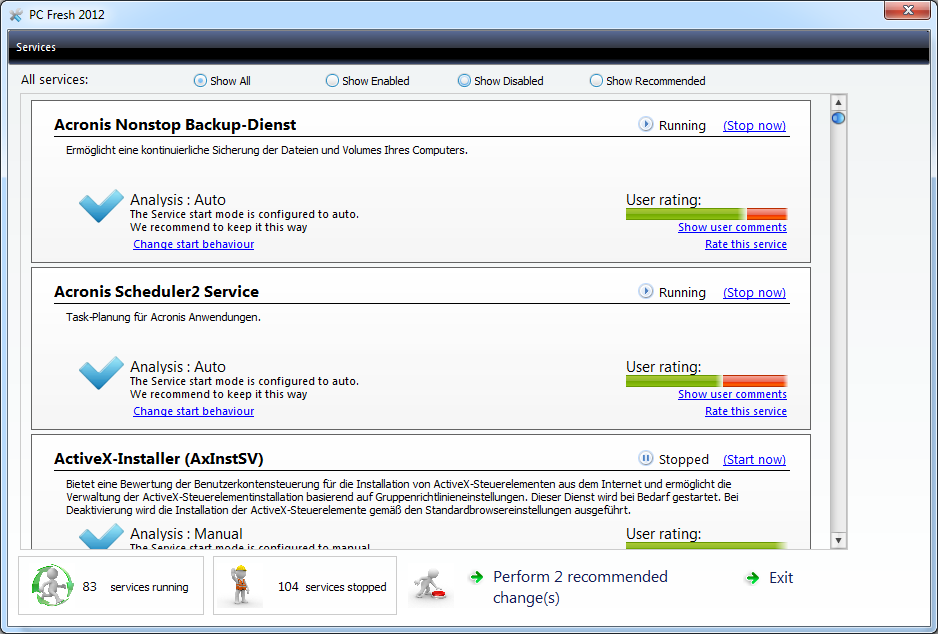
Task: Click the worker figure services stopped icon
Action: coord(240,586)
